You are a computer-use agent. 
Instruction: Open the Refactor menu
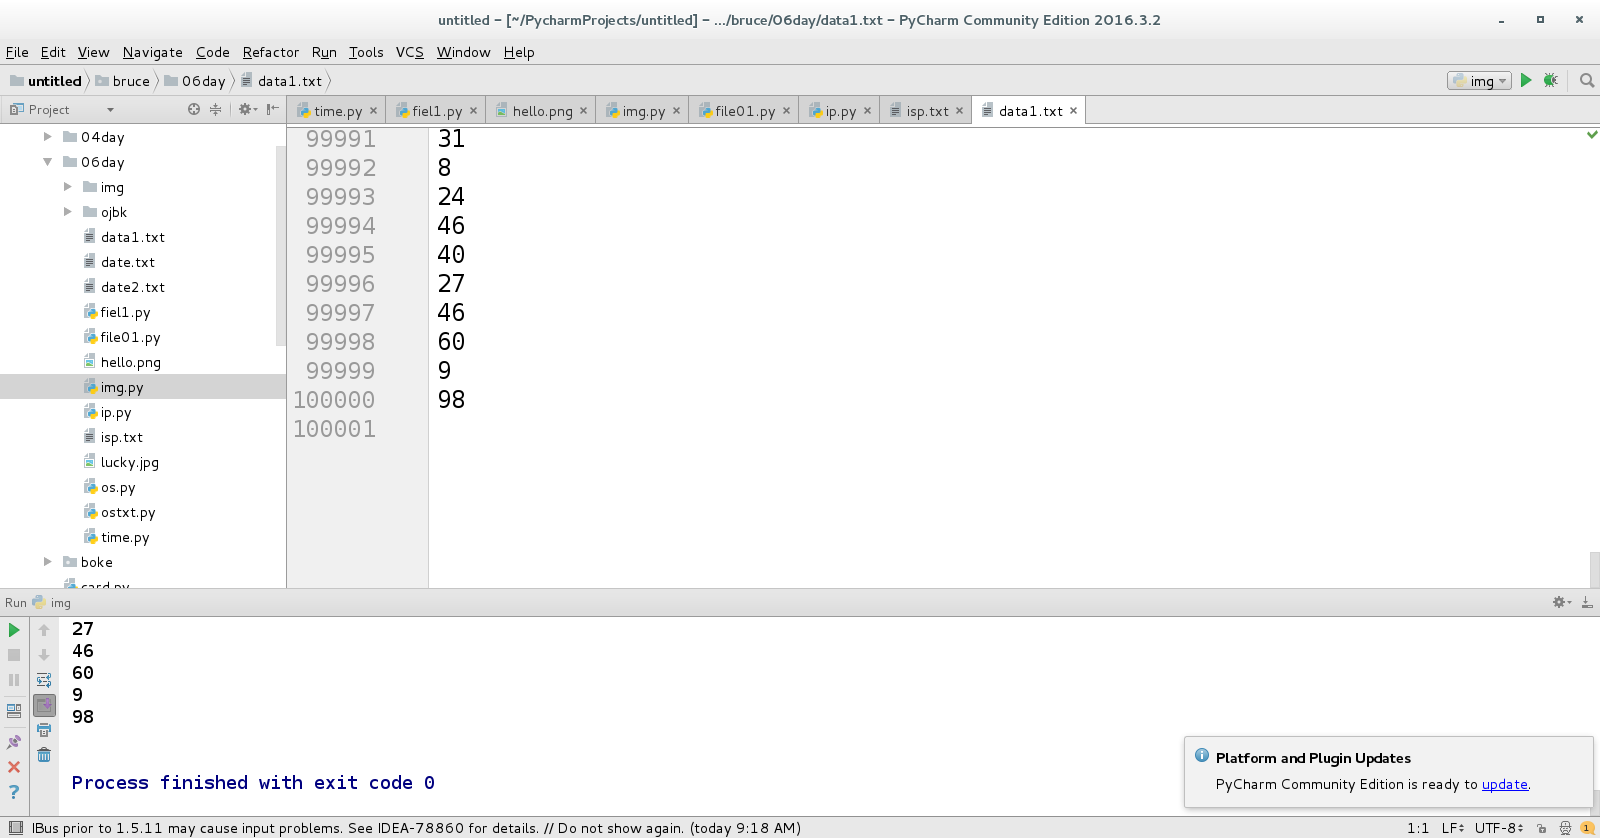click(270, 52)
